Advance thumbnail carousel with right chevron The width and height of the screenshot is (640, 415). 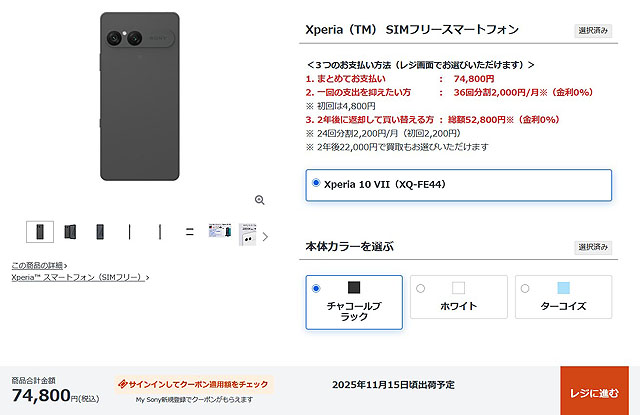265,237
